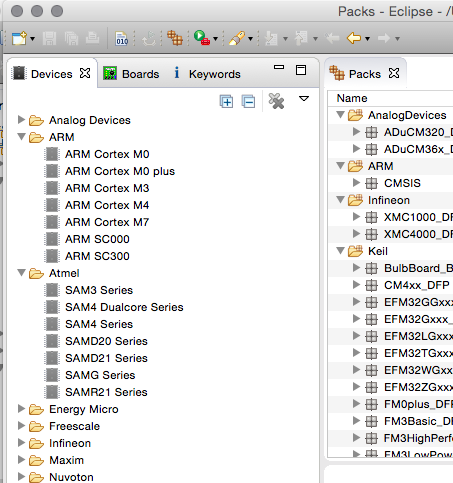Image resolution: width=453 pixels, height=483 pixels.
Task: Launch the Debug run toolbar icon
Action: click(x=202, y=38)
